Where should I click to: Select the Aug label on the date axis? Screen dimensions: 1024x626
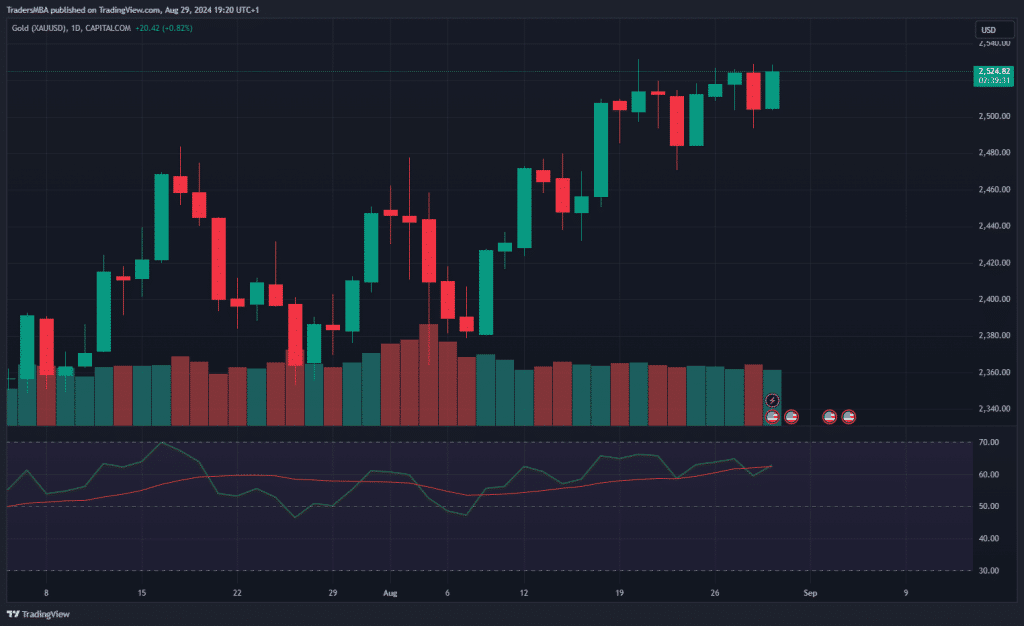389,592
